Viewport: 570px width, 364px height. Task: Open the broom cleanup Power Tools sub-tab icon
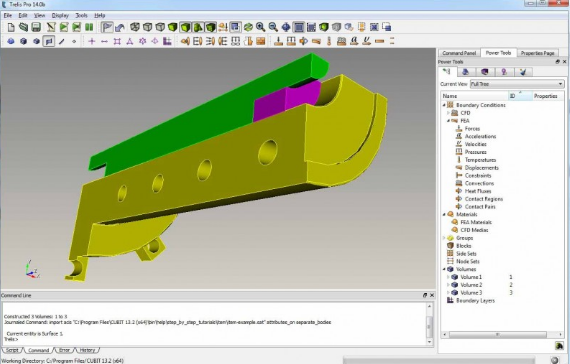(x=523, y=72)
